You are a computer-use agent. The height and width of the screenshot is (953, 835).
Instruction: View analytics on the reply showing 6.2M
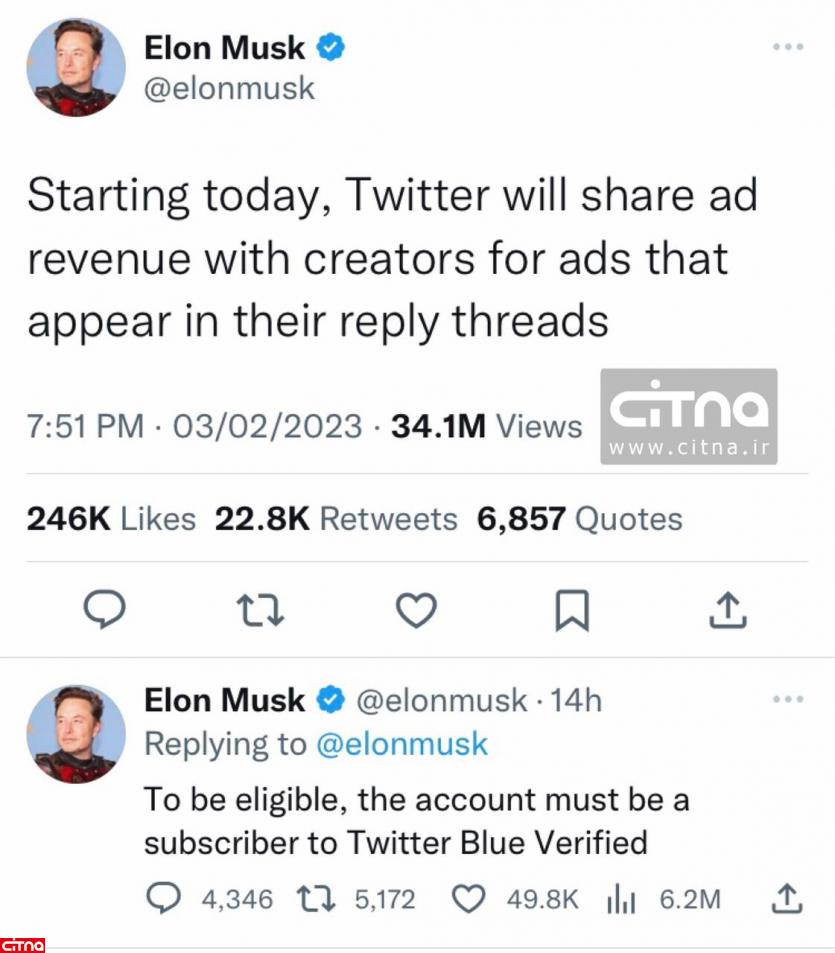622,899
